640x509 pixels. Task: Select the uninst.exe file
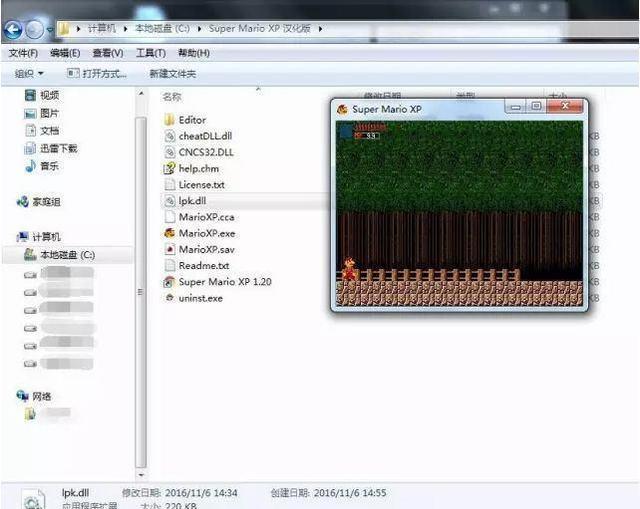[x=200, y=298]
